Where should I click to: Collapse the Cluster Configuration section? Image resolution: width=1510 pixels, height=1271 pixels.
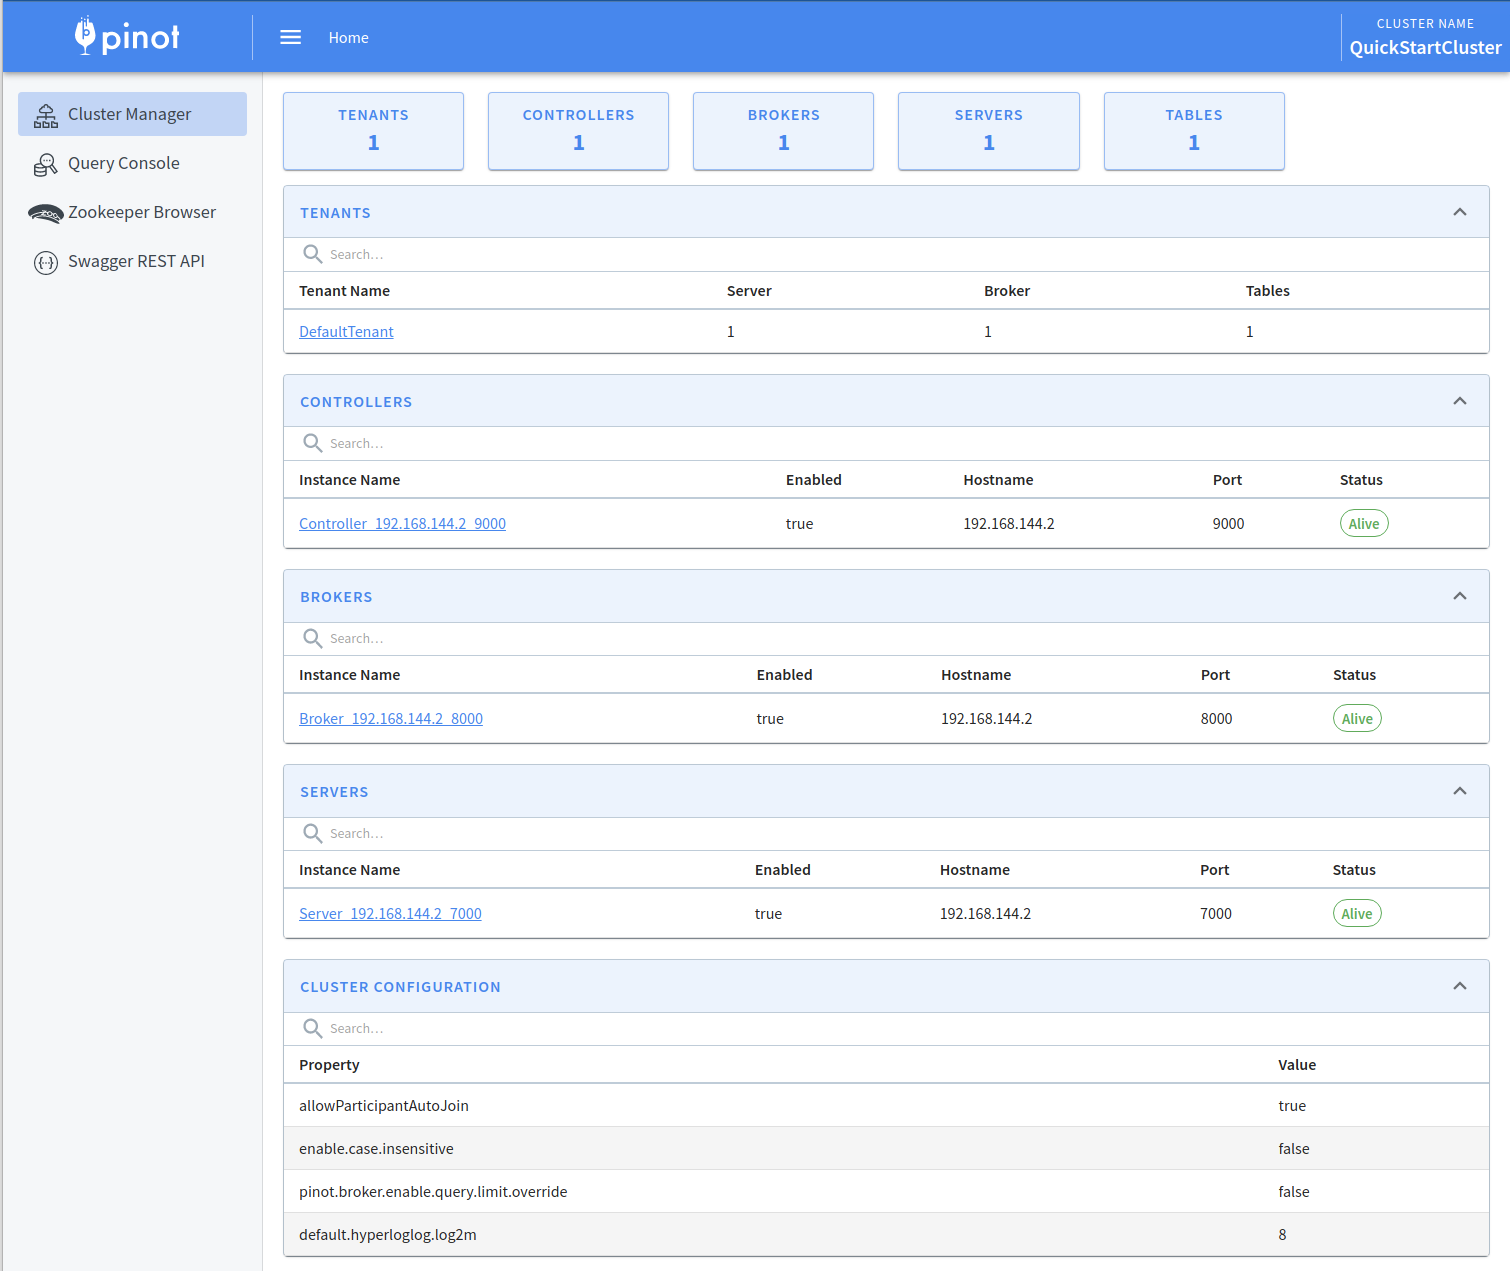click(1459, 986)
